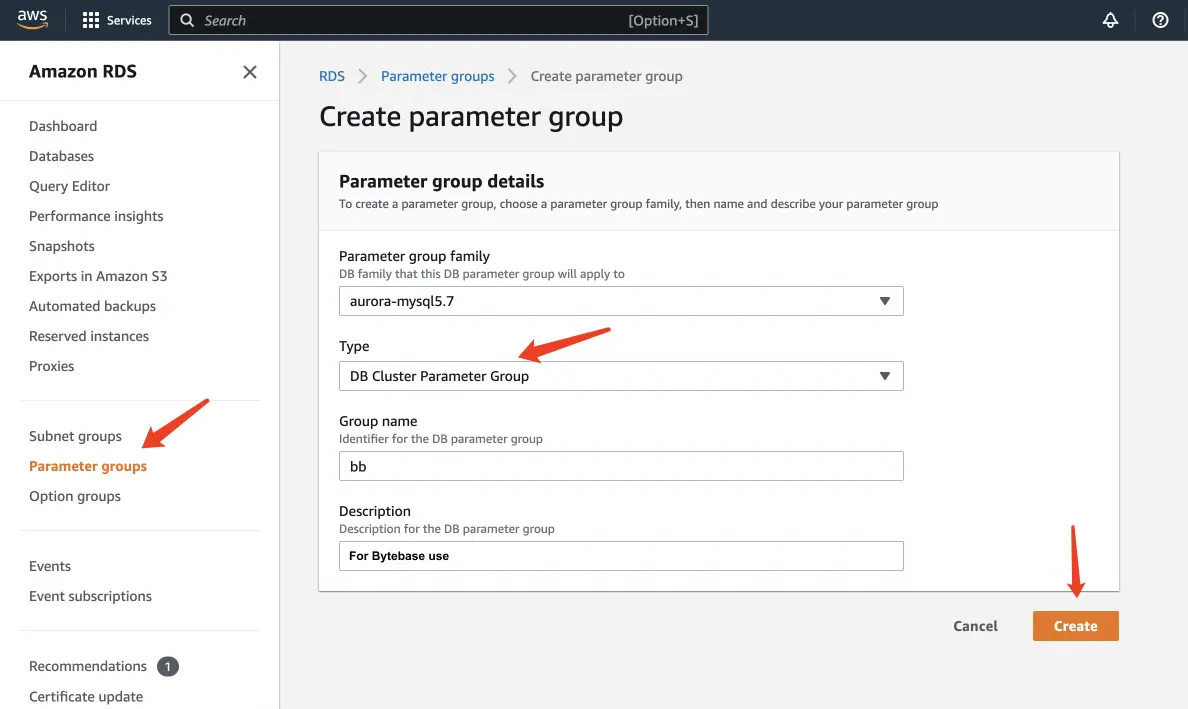Open Automated backups in sidebar
The height and width of the screenshot is (709, 1188).
92,306
